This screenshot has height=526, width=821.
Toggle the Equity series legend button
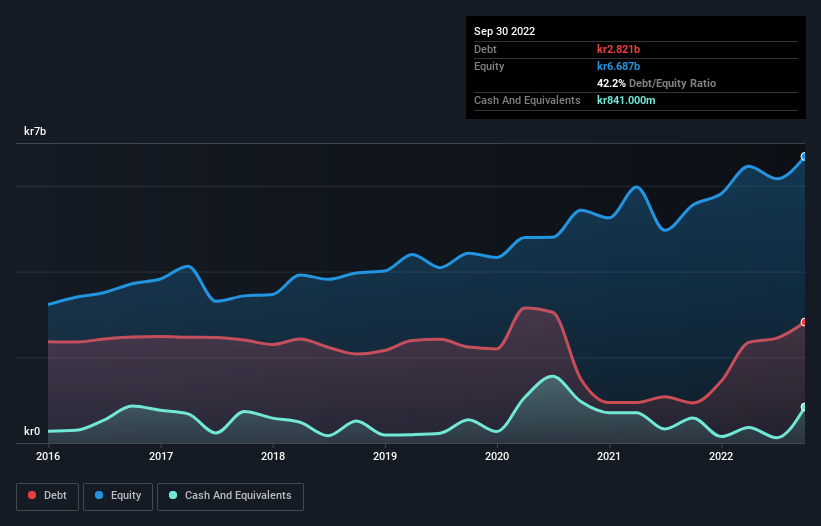click(x=118, y=496)
